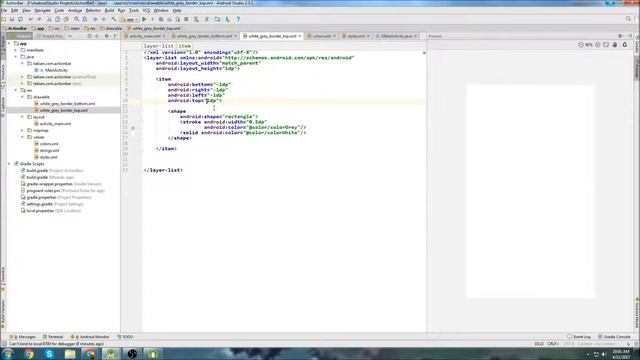Click the Debug app bug icon
The image size is (640, 360).
(x=161, y=19)
